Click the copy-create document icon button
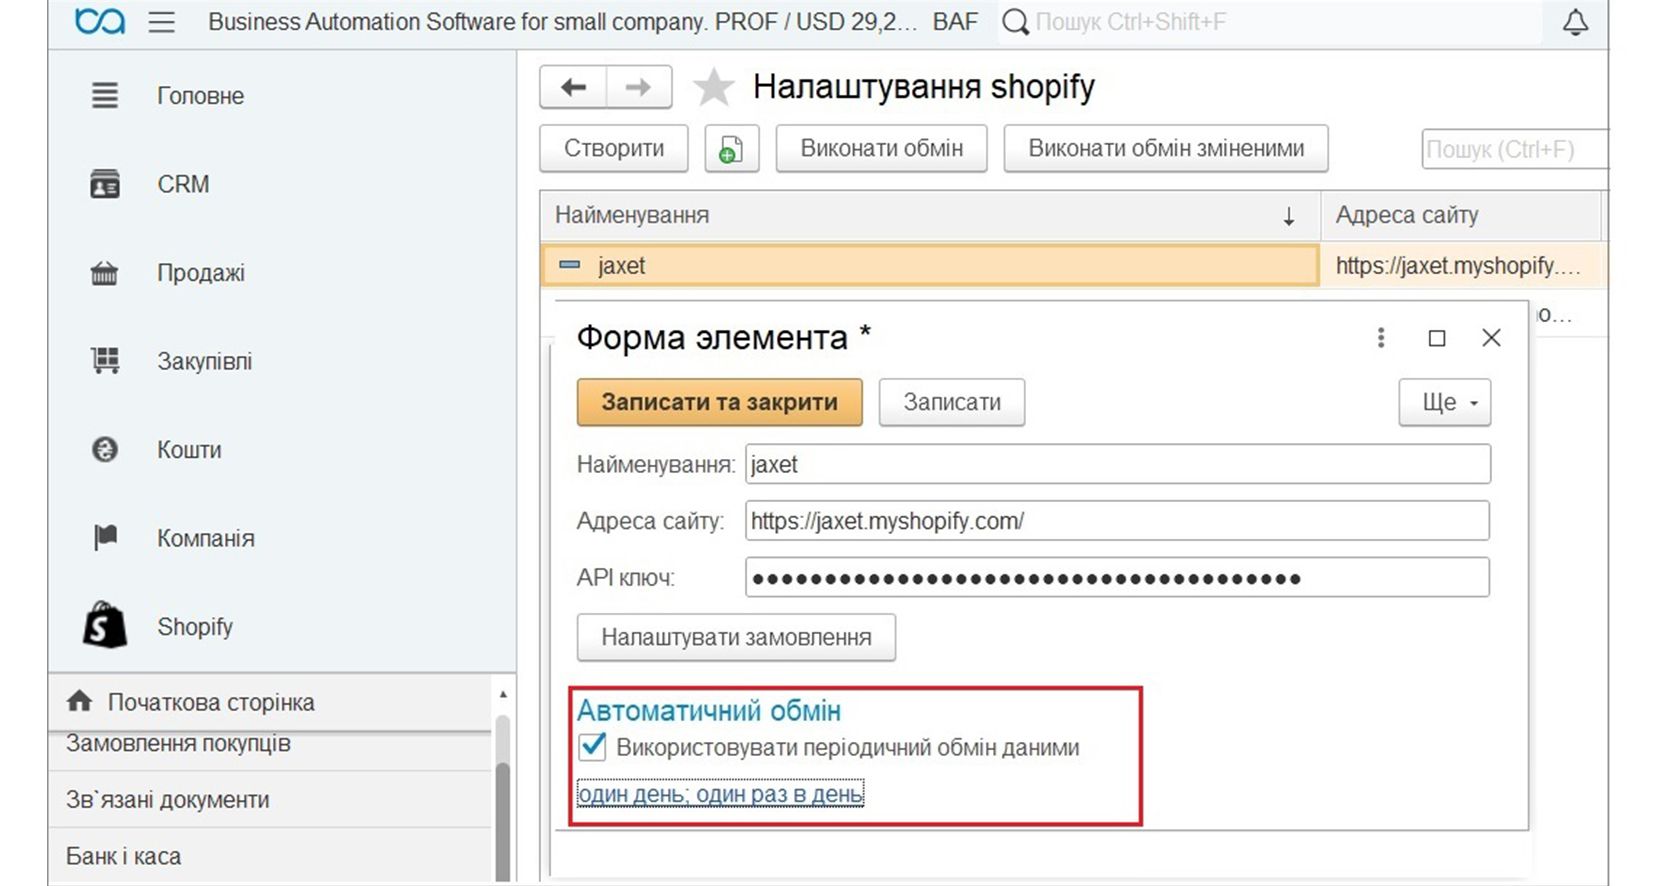Viewport: 1661px width, 886px height. pyautogui.click(x=731, y=149)
